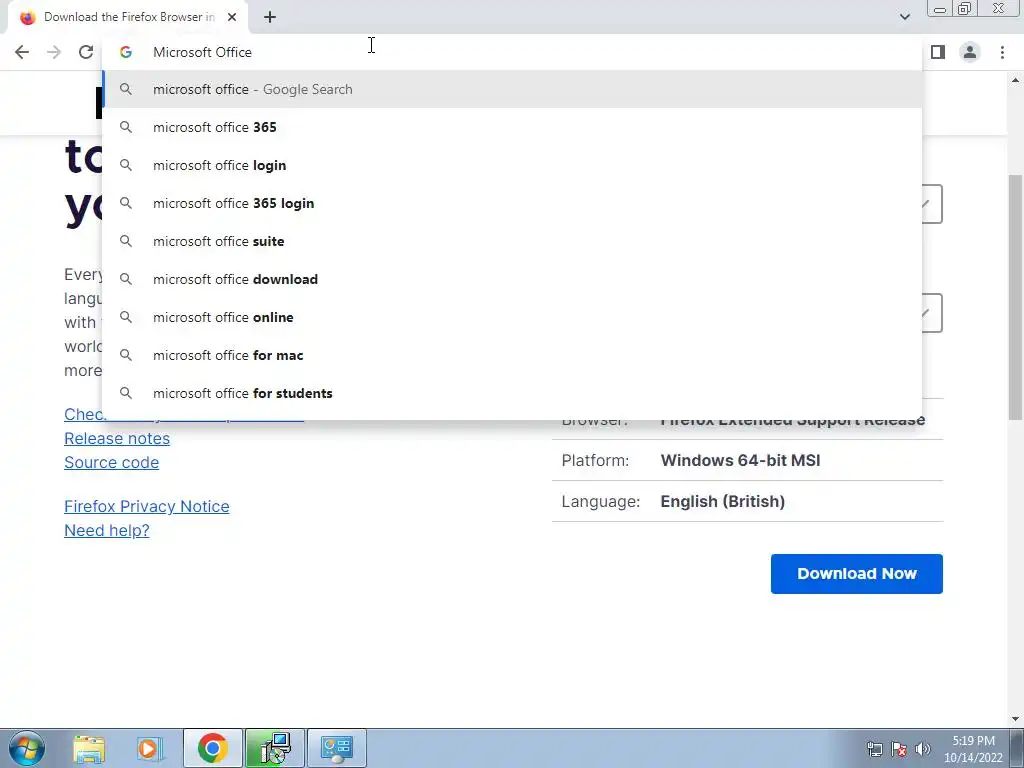This screenshot has height=768, width=1024.
Task: Select 'microsoft office - Google Search' suggestion
Action: pyautogui.click(x=513, y=89)
